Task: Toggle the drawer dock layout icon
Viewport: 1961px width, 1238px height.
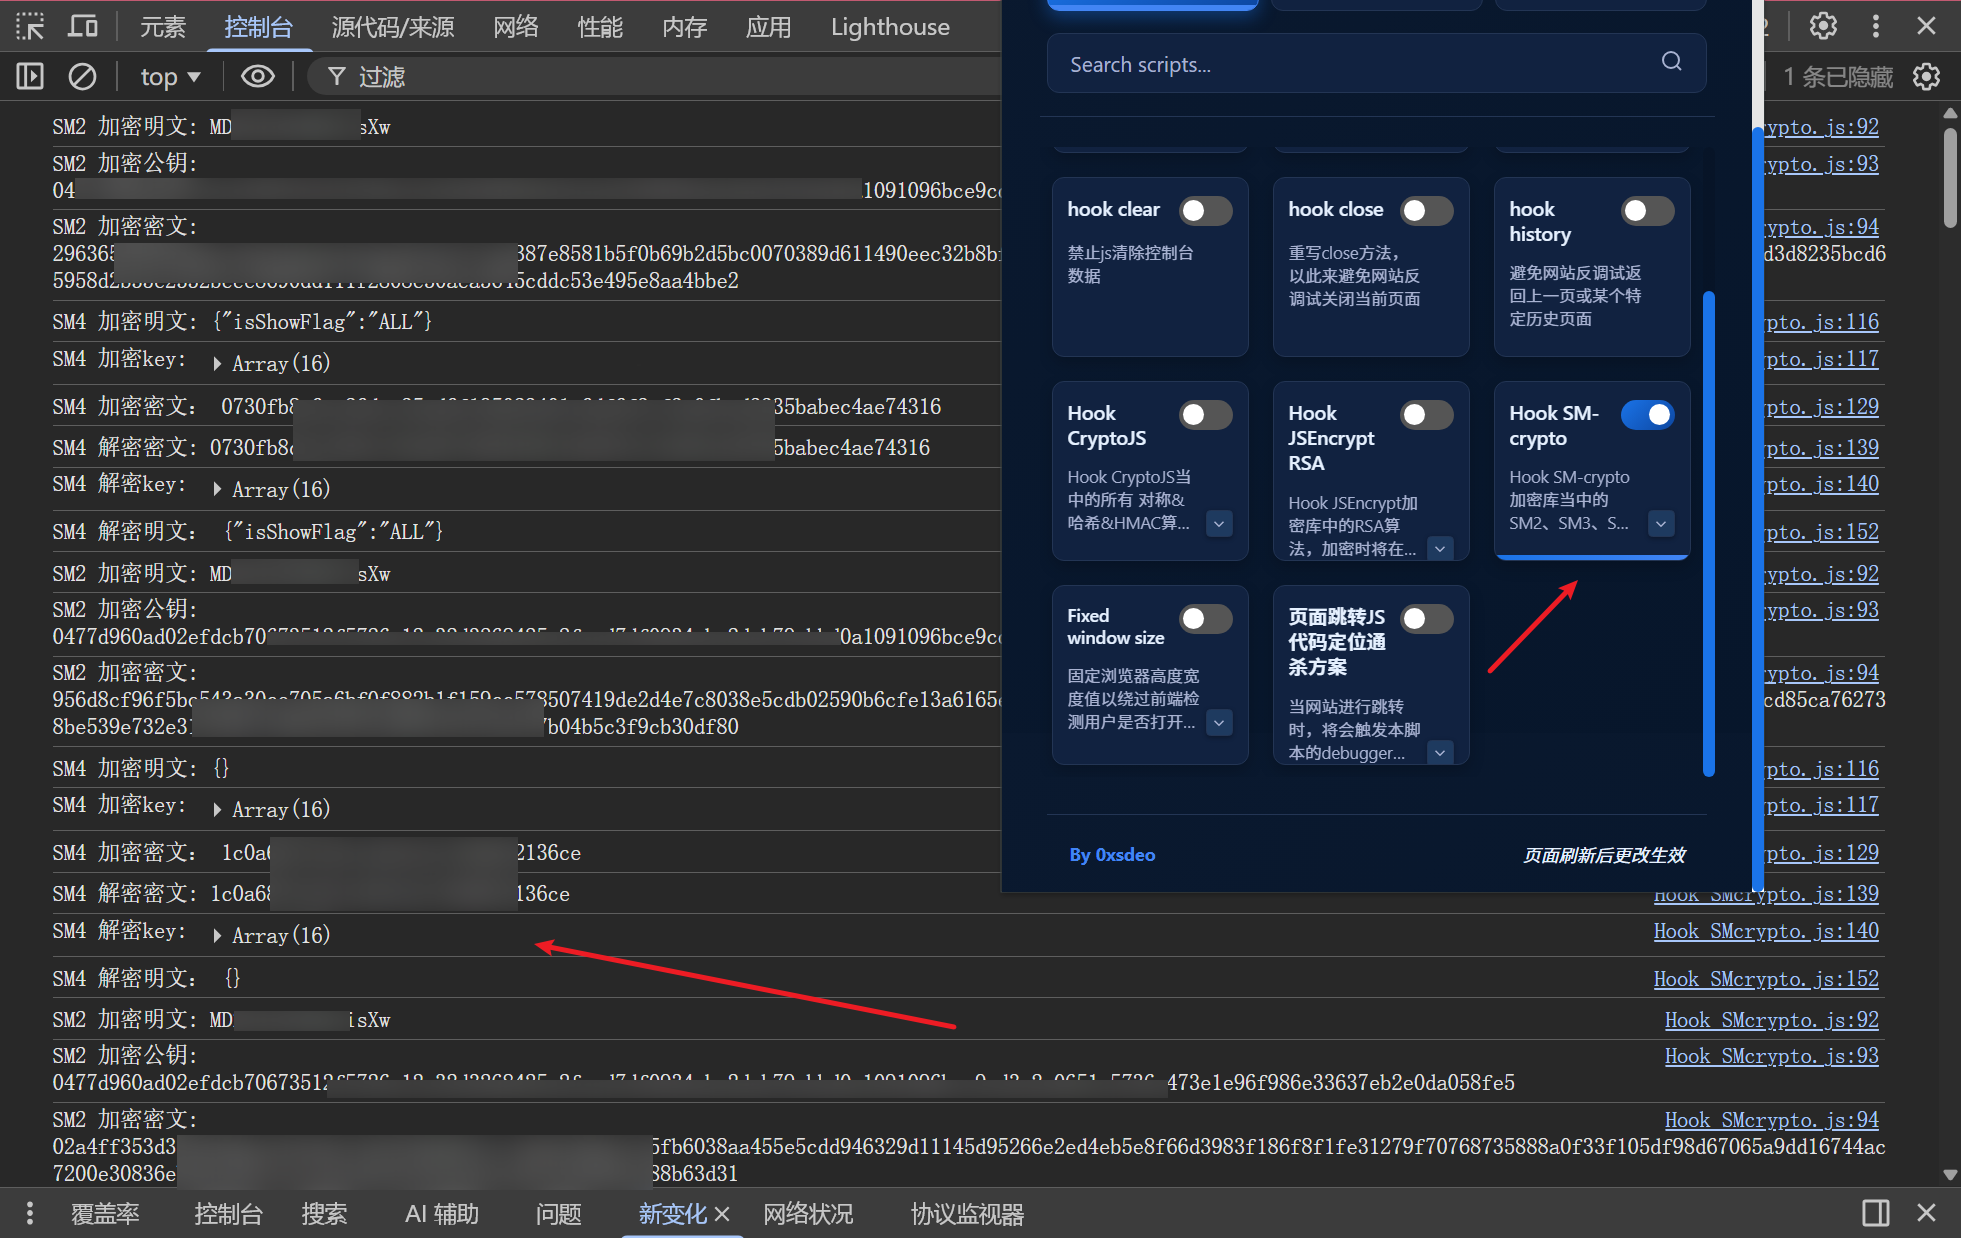Action: (1876, 1213)
